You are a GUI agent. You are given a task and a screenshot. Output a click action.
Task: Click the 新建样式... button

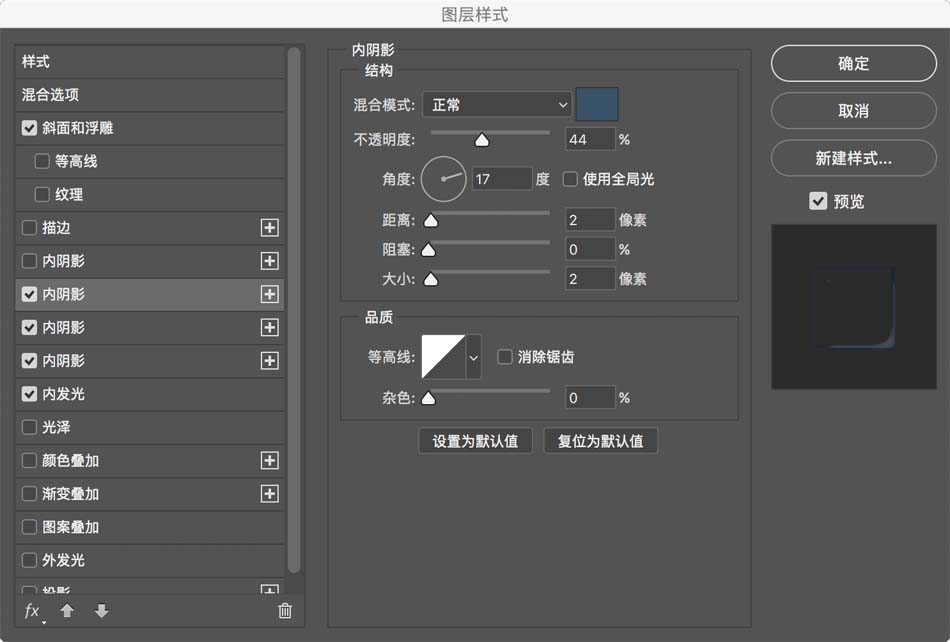[854, 158]
